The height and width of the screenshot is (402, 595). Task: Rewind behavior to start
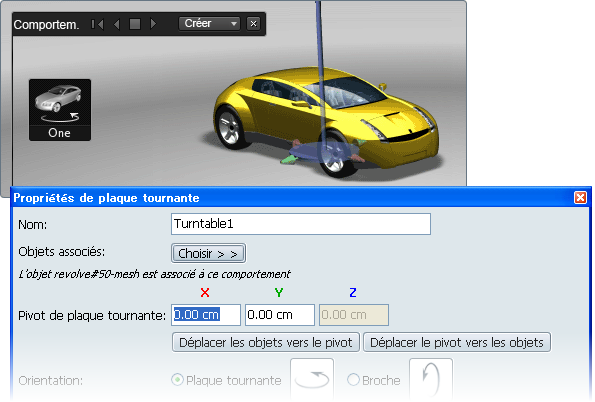[x=97, y=24]
